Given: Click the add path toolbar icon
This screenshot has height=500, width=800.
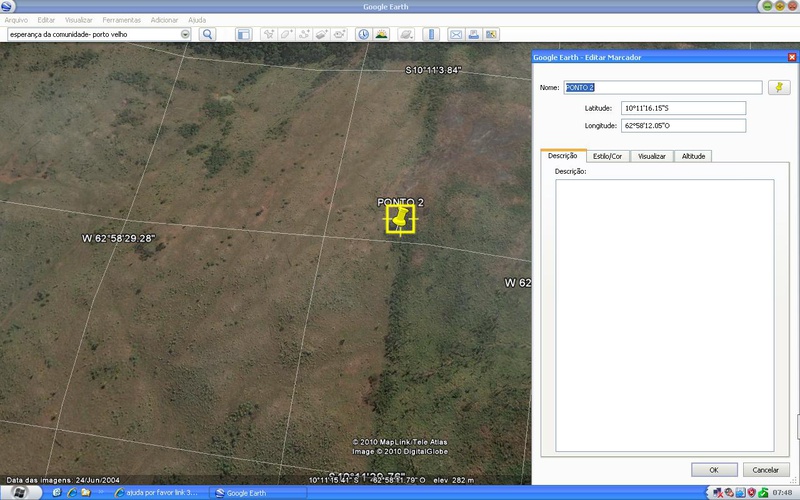Looking at the screenshot, I should (304, 34).
